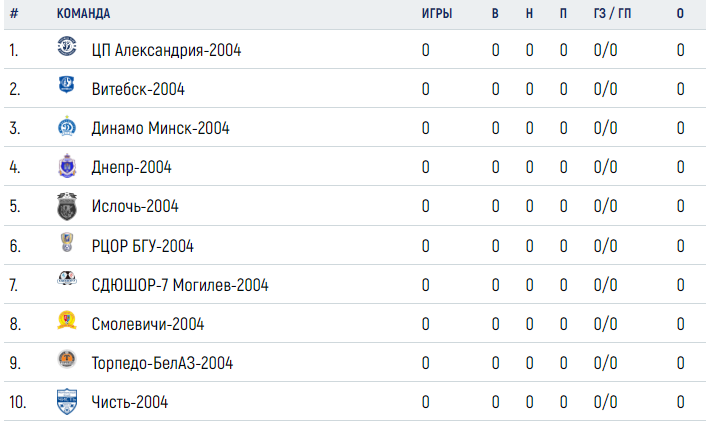Open the ЦП Александрия-2004 team page

(x=166, y=50)
